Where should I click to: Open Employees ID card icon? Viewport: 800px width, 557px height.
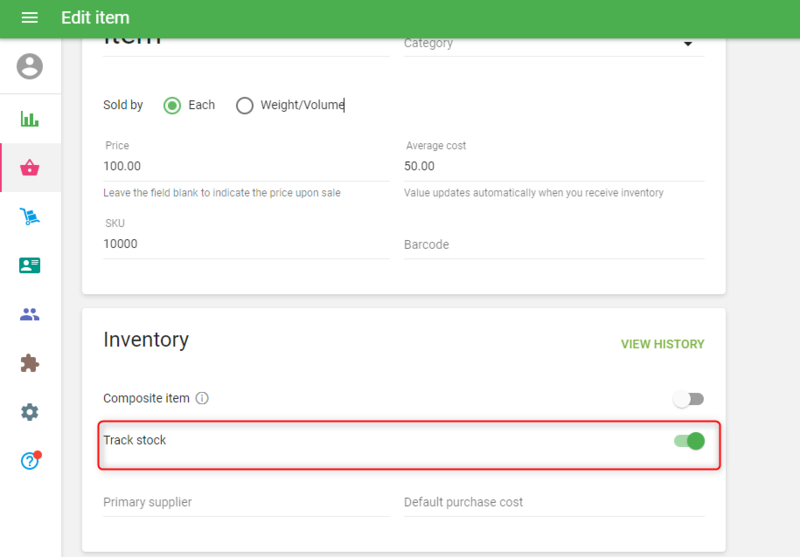click(30, 266)
